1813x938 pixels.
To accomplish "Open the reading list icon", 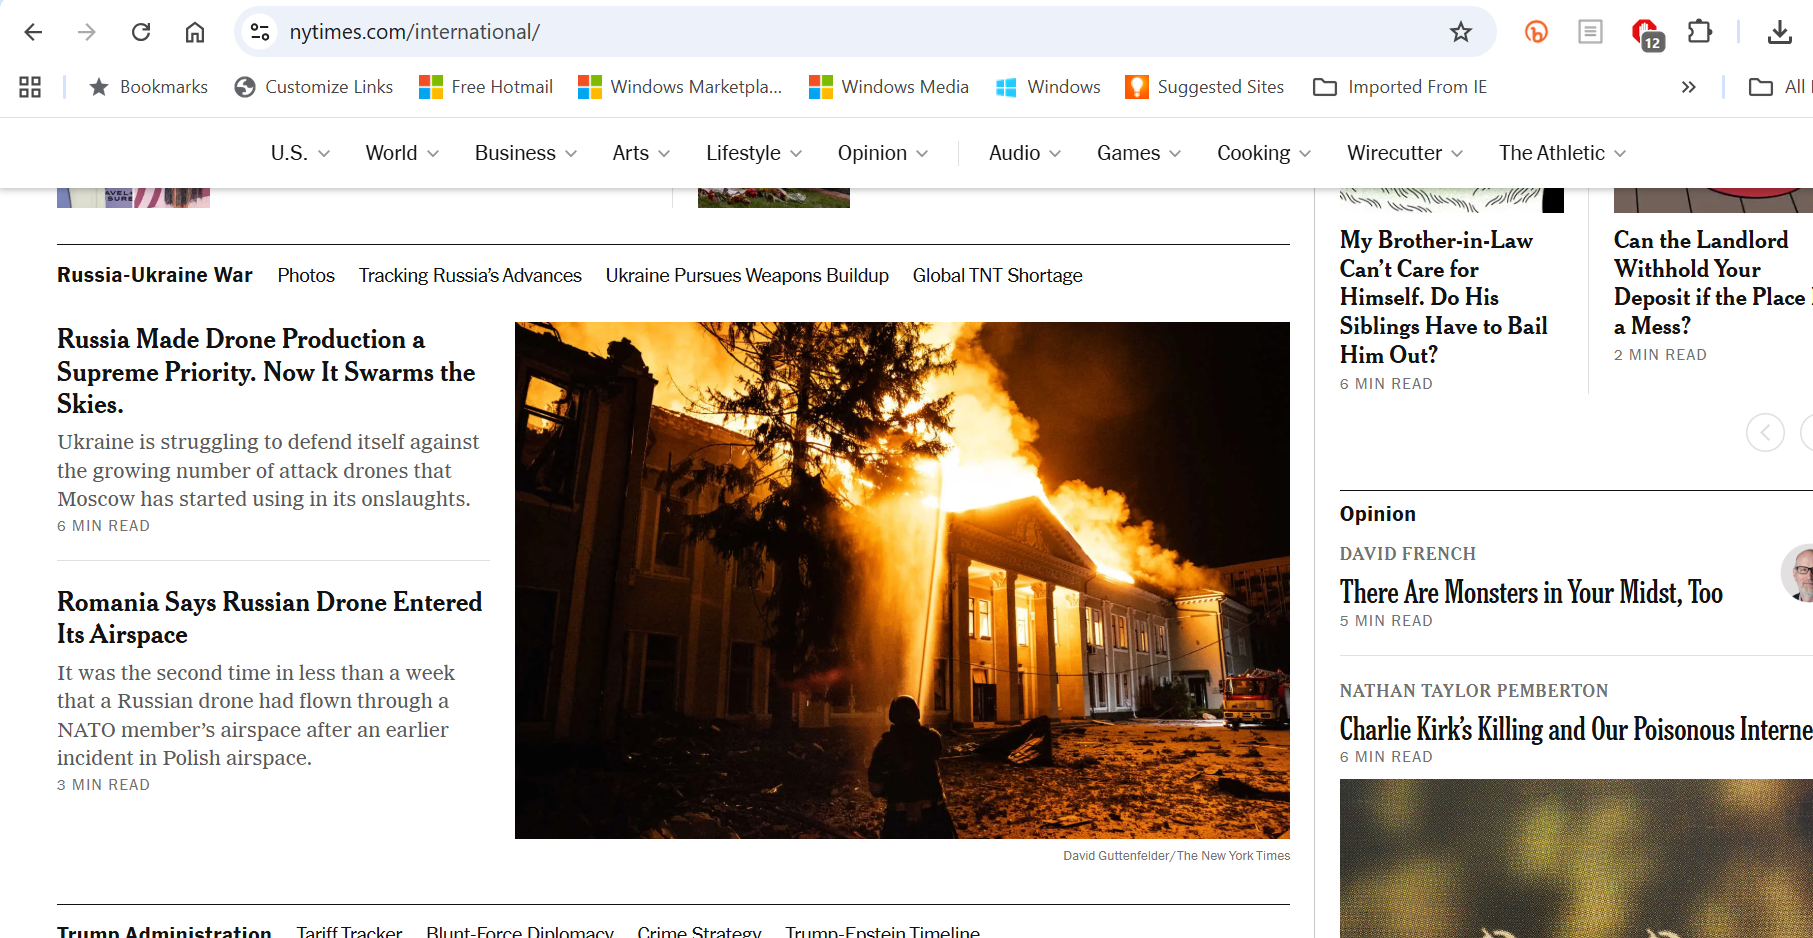I will click(1589, 31).
